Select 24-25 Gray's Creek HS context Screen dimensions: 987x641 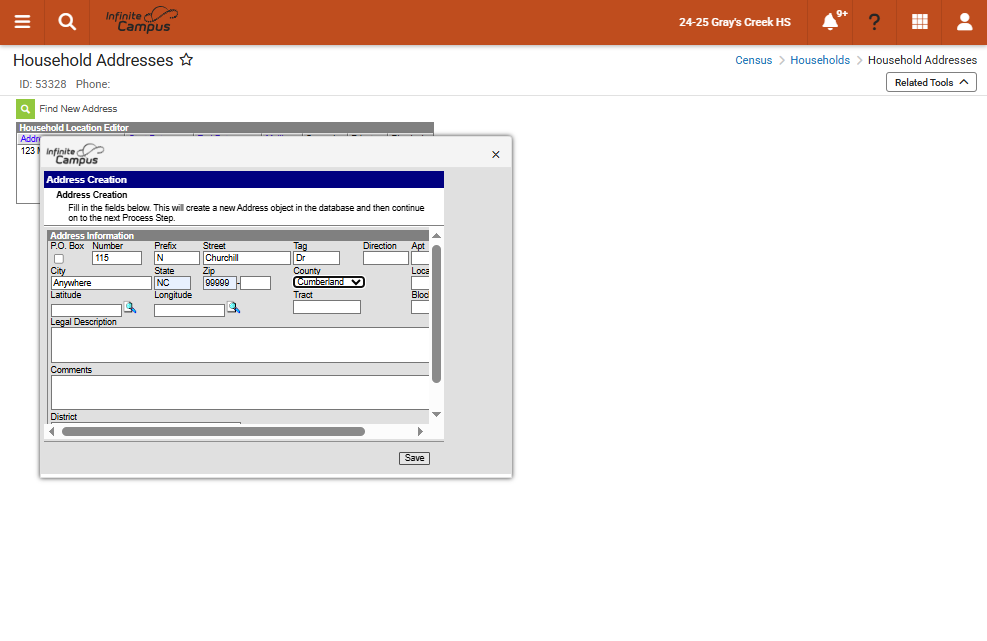pyautogui.click(x=735, y=22)
